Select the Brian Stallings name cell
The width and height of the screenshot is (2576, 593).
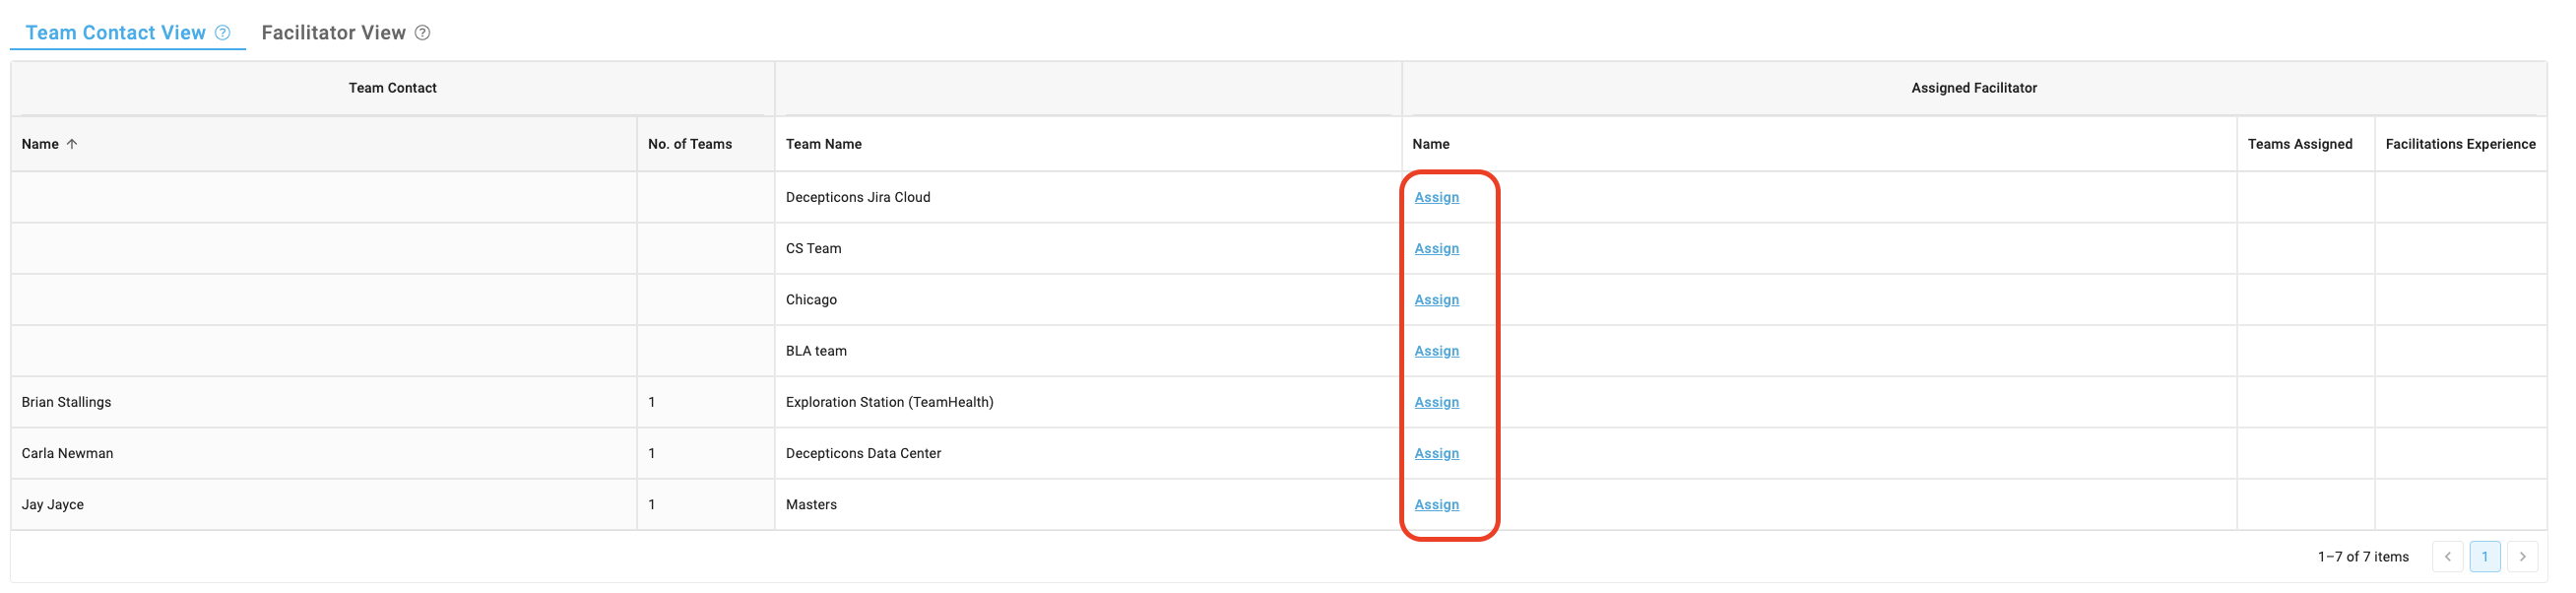(x=324, y=402)
